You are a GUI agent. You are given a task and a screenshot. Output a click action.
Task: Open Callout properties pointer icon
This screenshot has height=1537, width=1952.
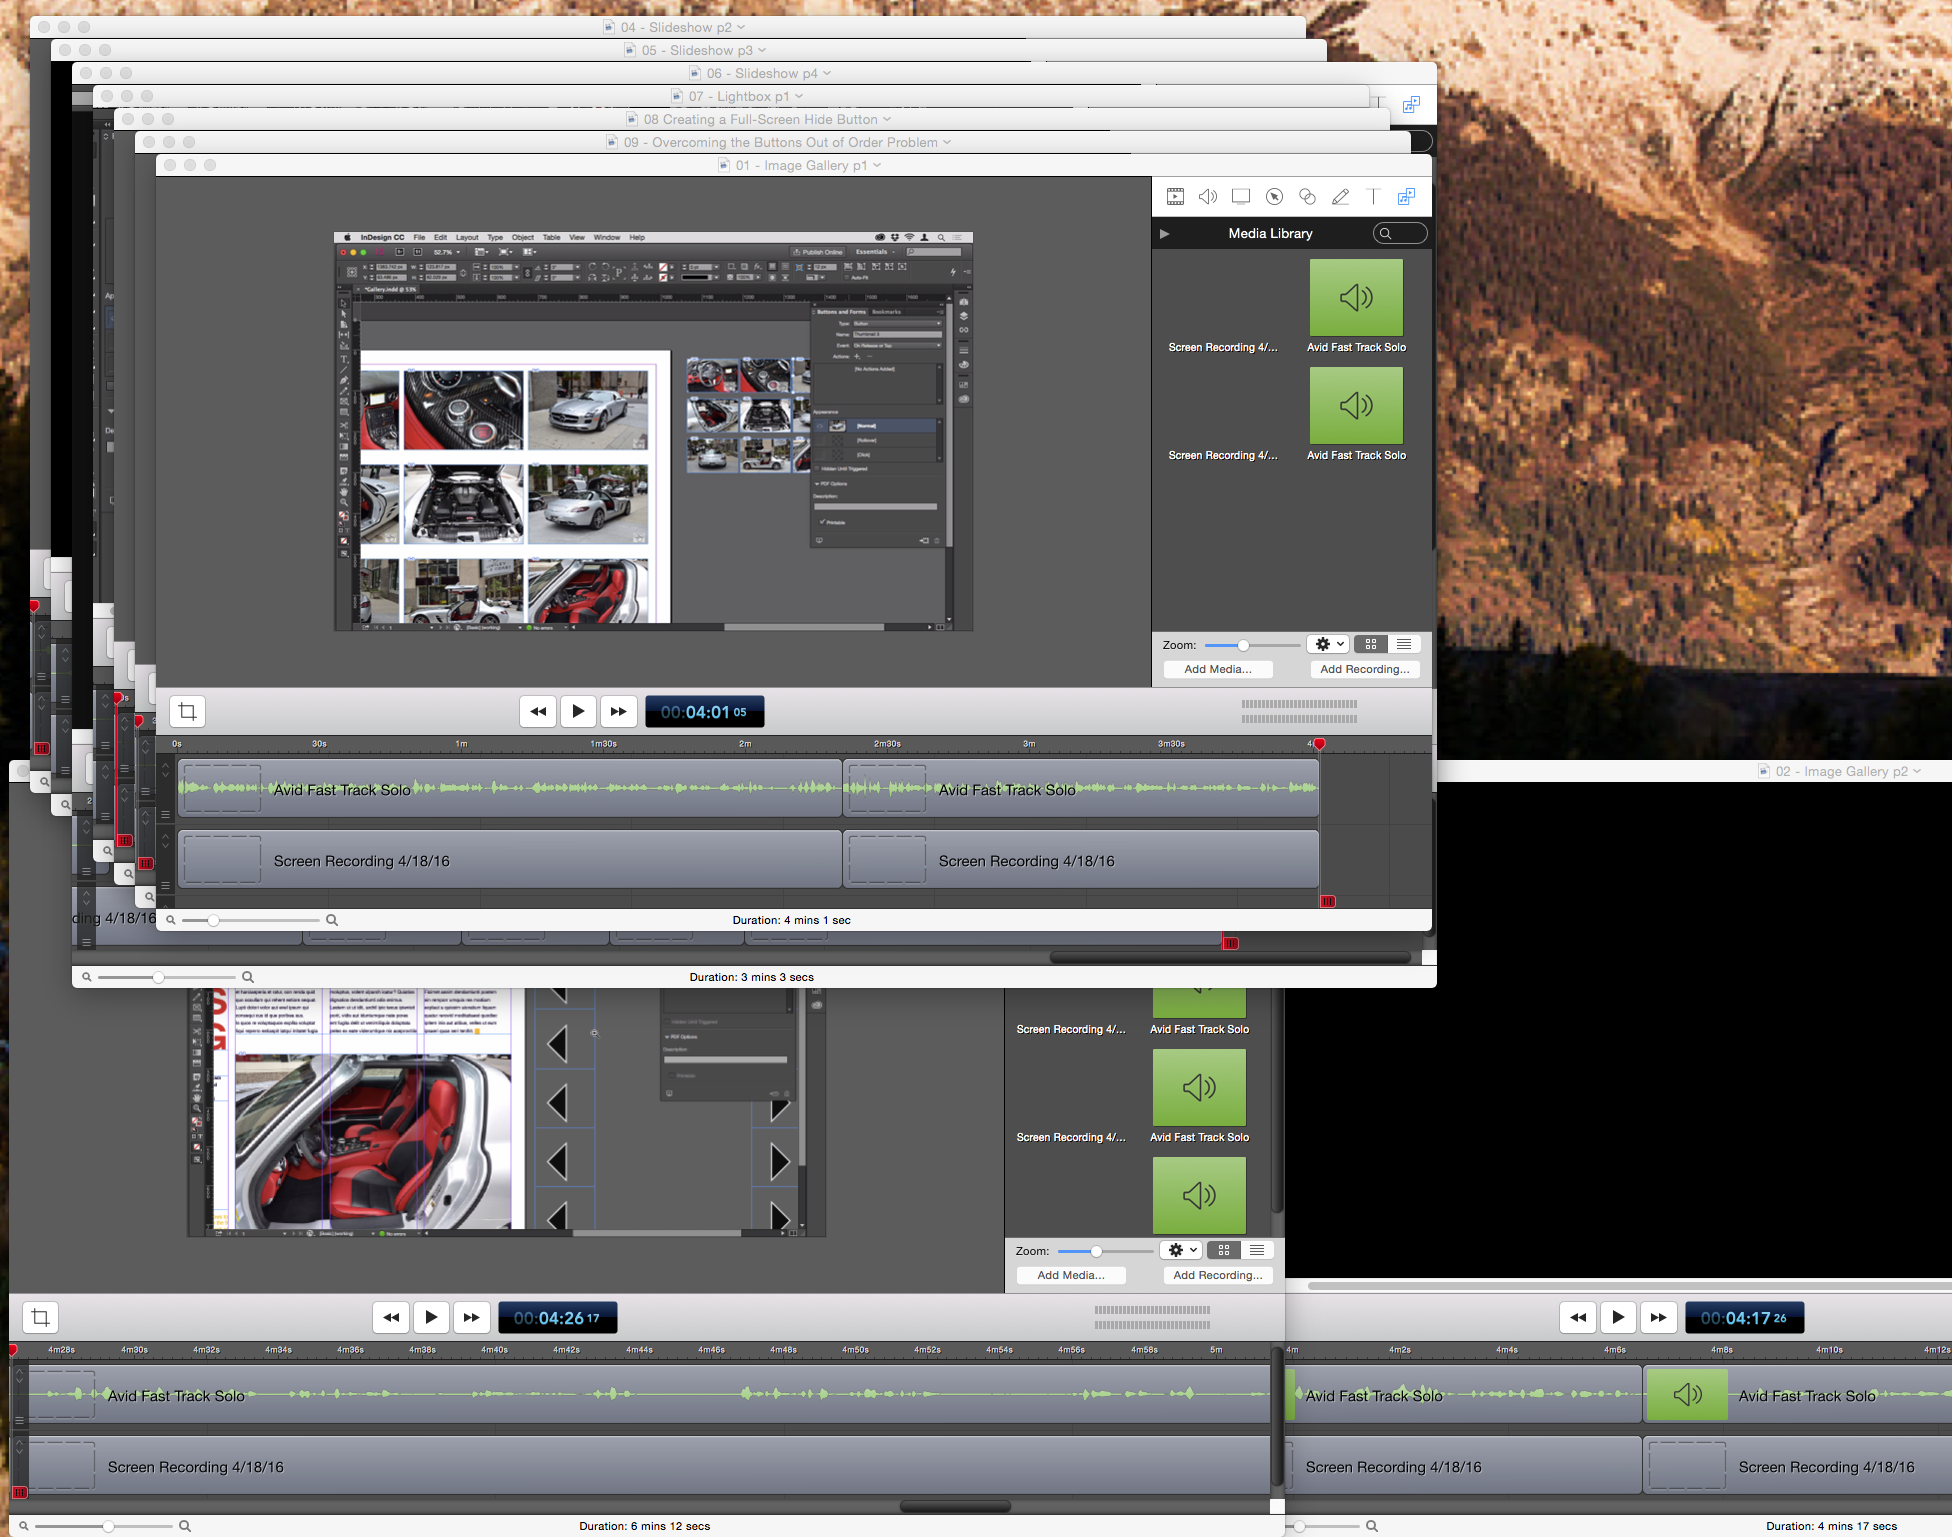pyautogui.click(x=1274, y=197)
